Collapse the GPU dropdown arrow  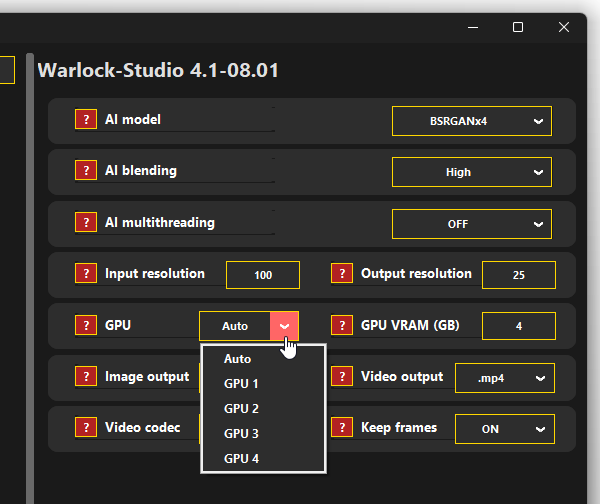pyautogui.click(x=284, y=326)
